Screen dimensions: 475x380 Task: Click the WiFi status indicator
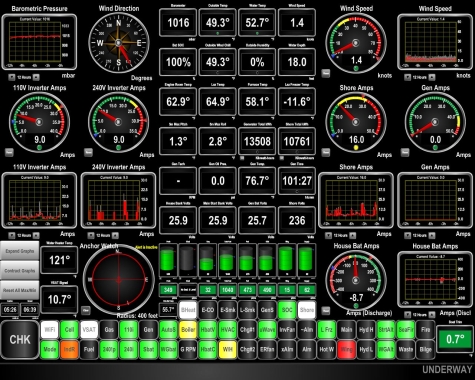pos(49,330)
